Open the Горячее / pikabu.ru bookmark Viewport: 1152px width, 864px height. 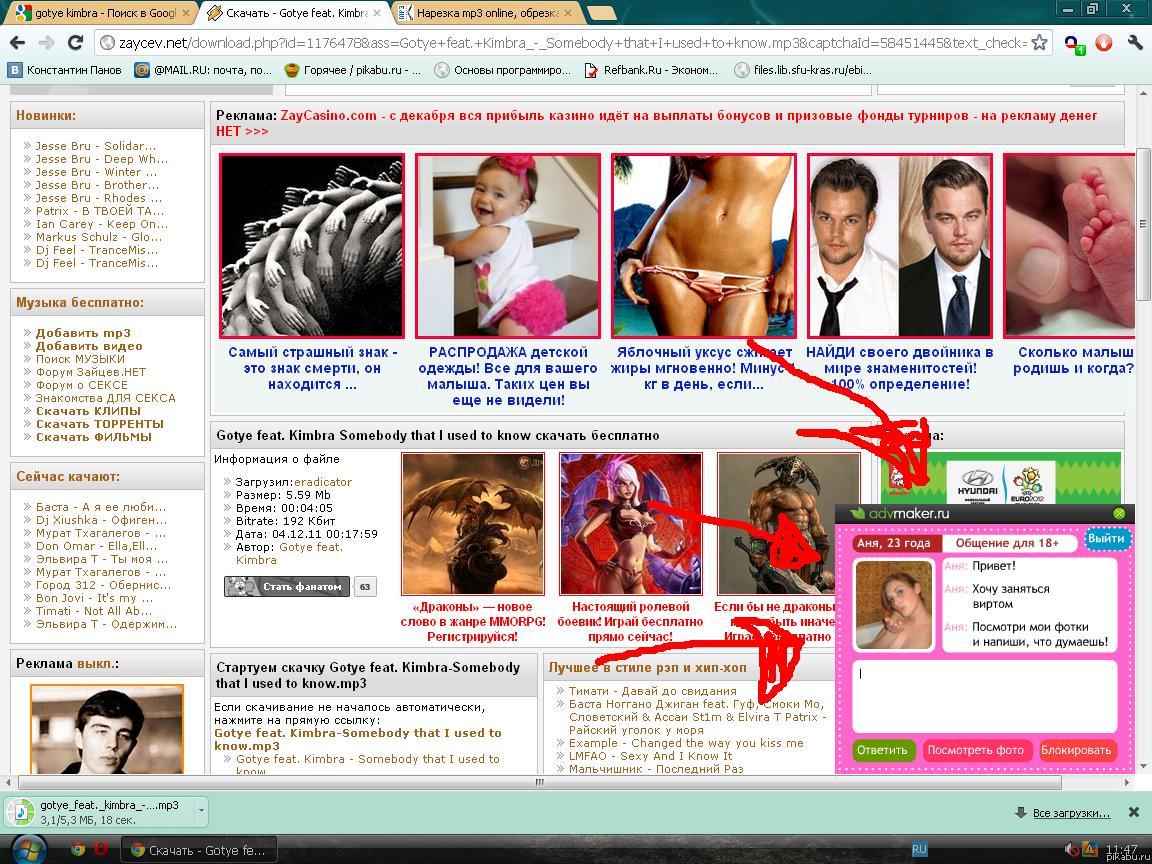(353, 71)
